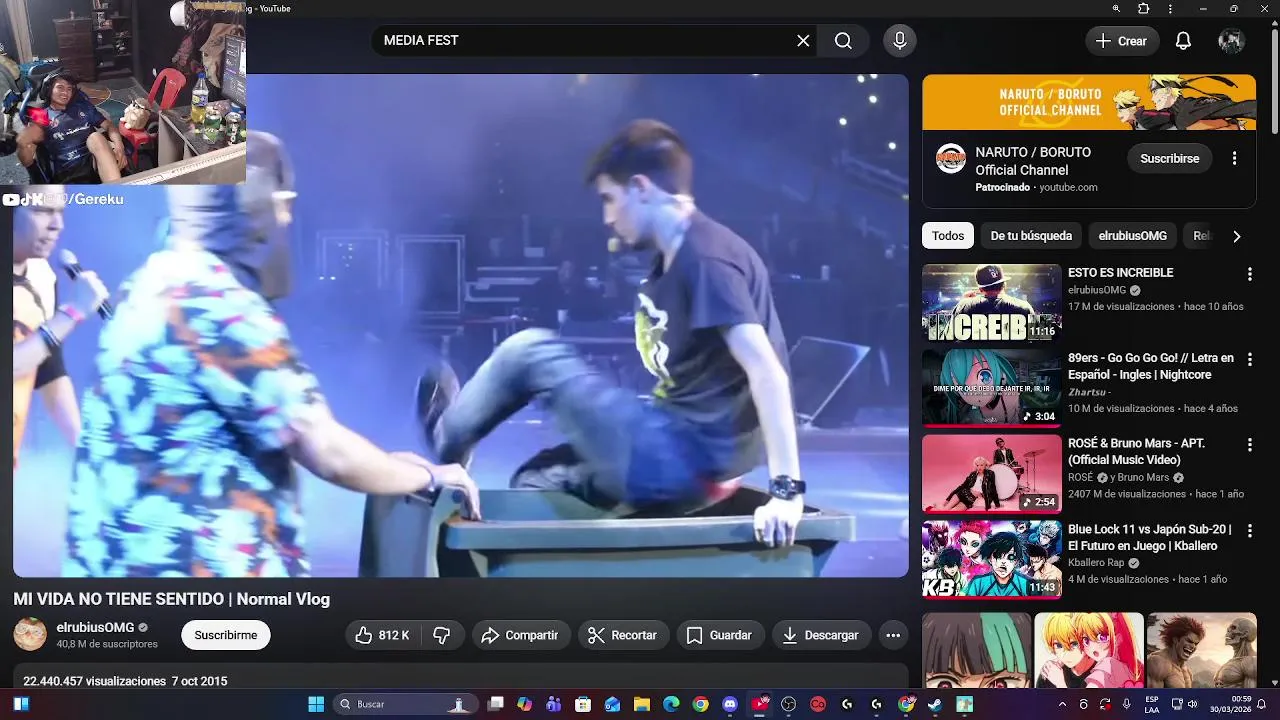
Task: Open Google Chrome from the taskbar
Action: pyautogui.click(x=701, y=704)
